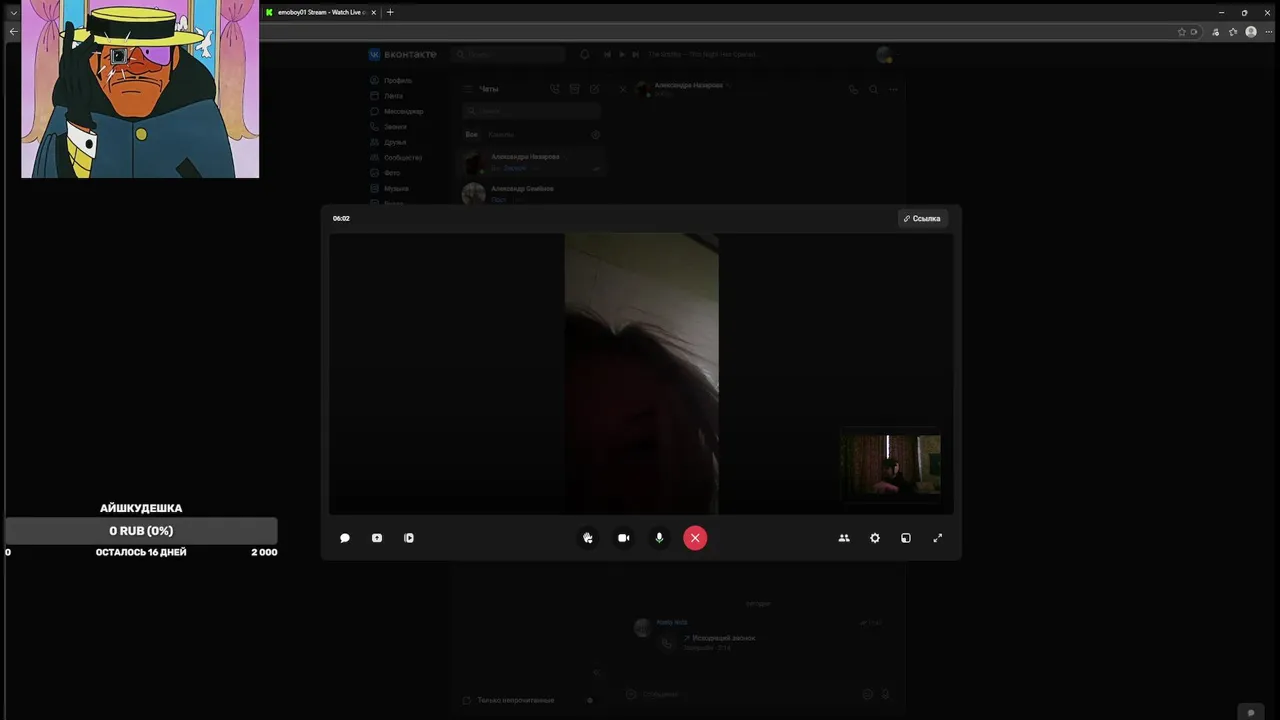
Task: Open VK notifications bell
Action: 585,54
